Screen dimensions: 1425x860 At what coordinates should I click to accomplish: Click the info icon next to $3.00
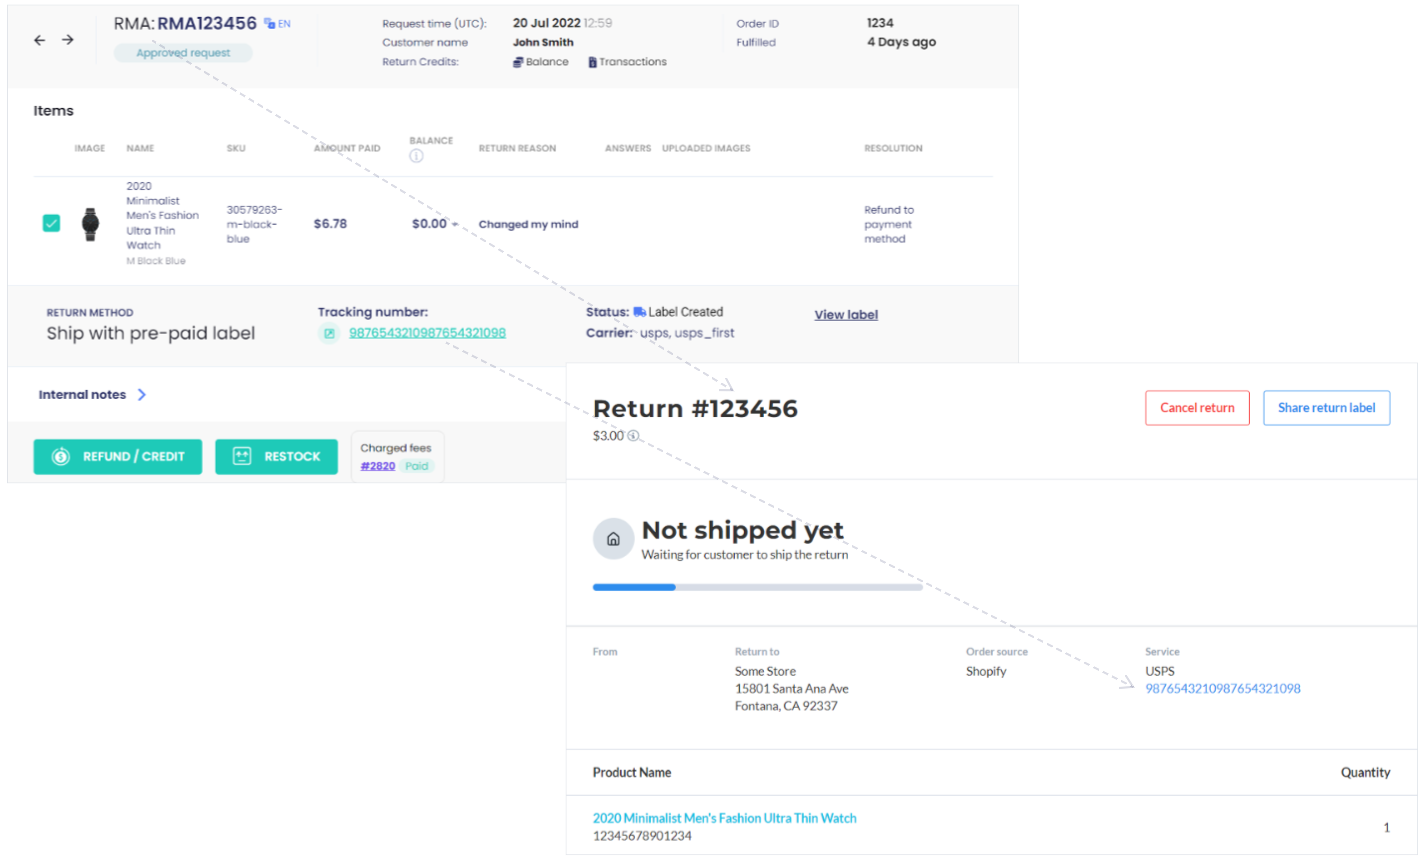631,435
